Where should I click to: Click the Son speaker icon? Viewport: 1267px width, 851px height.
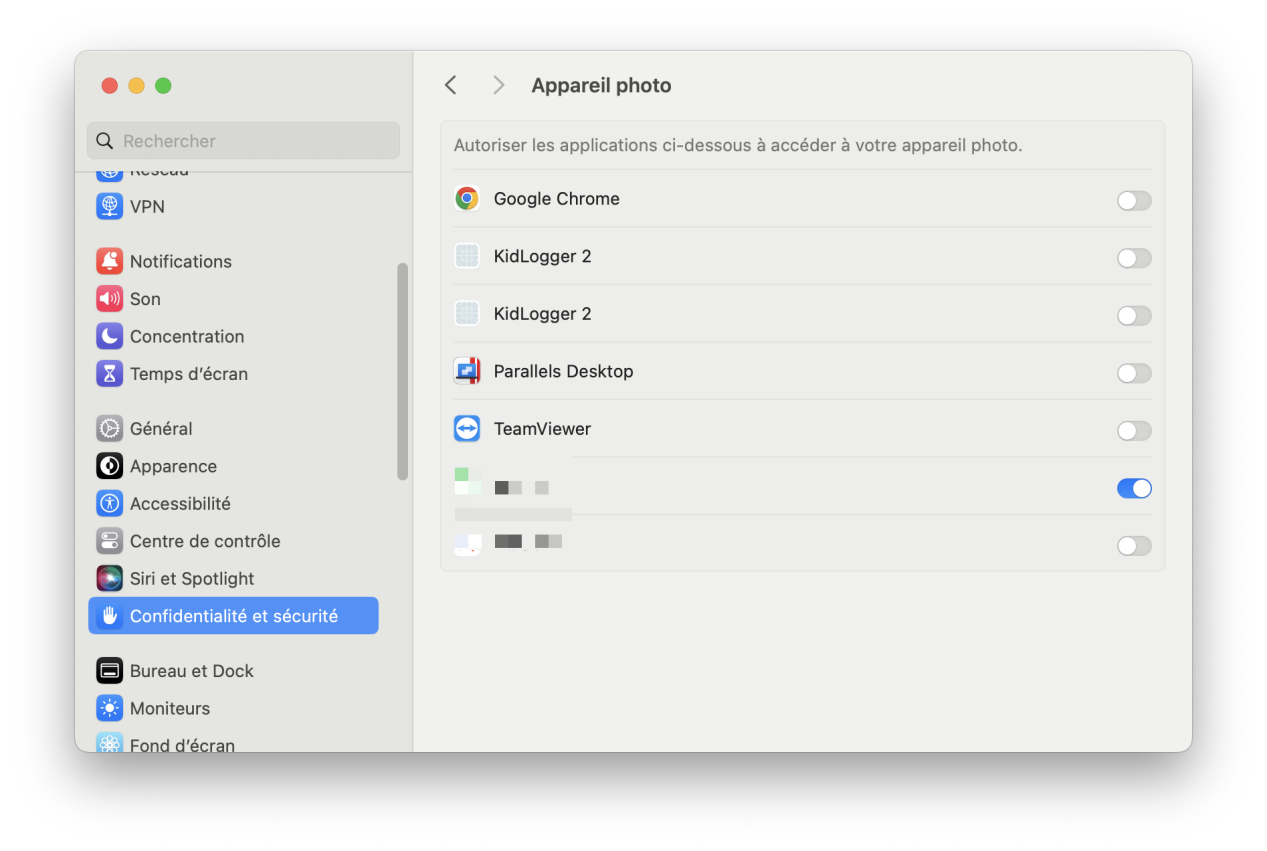109,299
